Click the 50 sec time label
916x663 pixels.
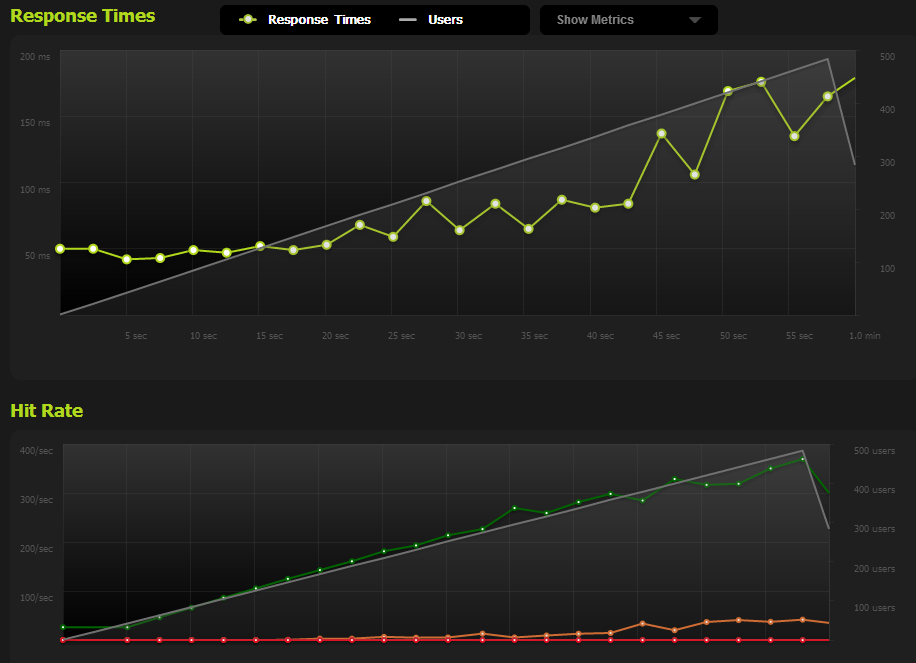click(x=733, y=336)
